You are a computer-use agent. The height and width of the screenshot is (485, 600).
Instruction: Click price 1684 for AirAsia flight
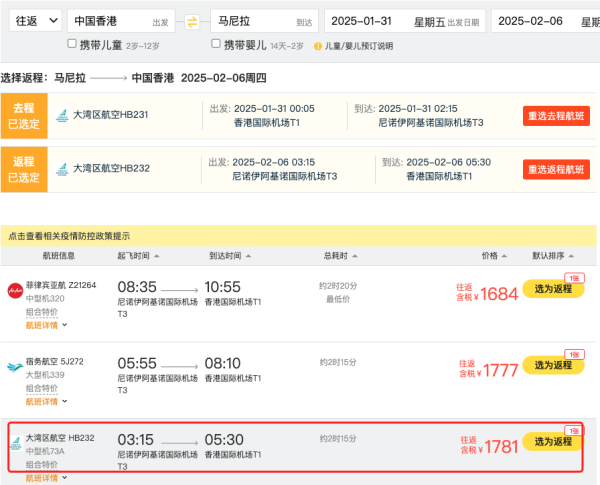pyautogui.click(x=499, y=294)
